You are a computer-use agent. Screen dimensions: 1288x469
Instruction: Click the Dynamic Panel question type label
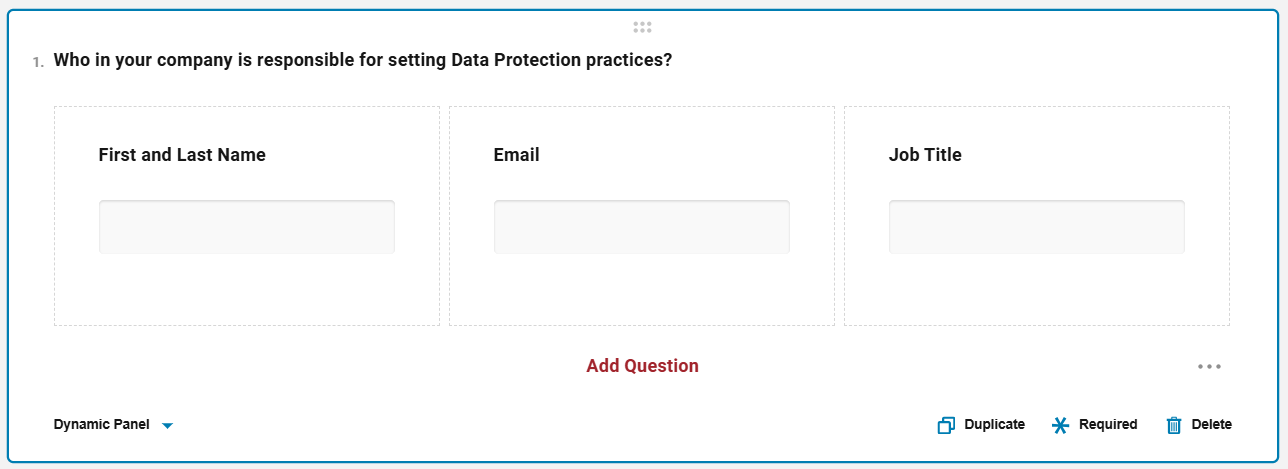[102, 424]
